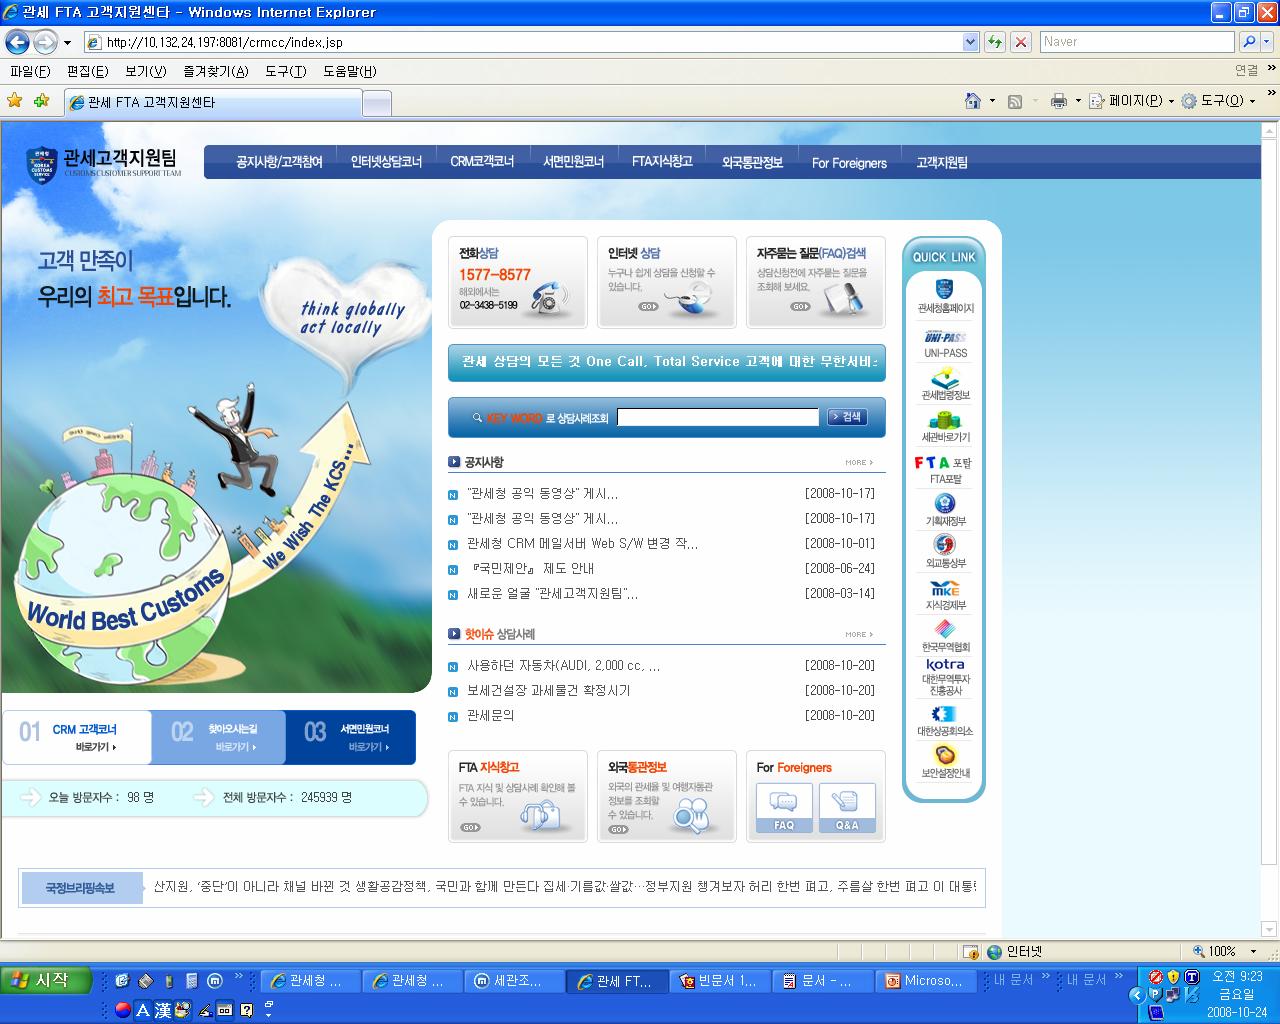Expand the address bar URL dropdown

tap(970, 42)
